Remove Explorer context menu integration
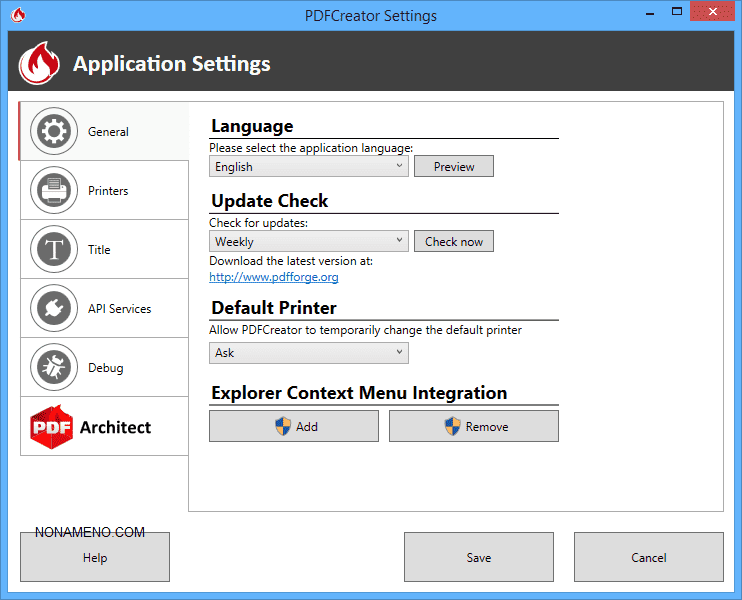 tap(474, 426)
